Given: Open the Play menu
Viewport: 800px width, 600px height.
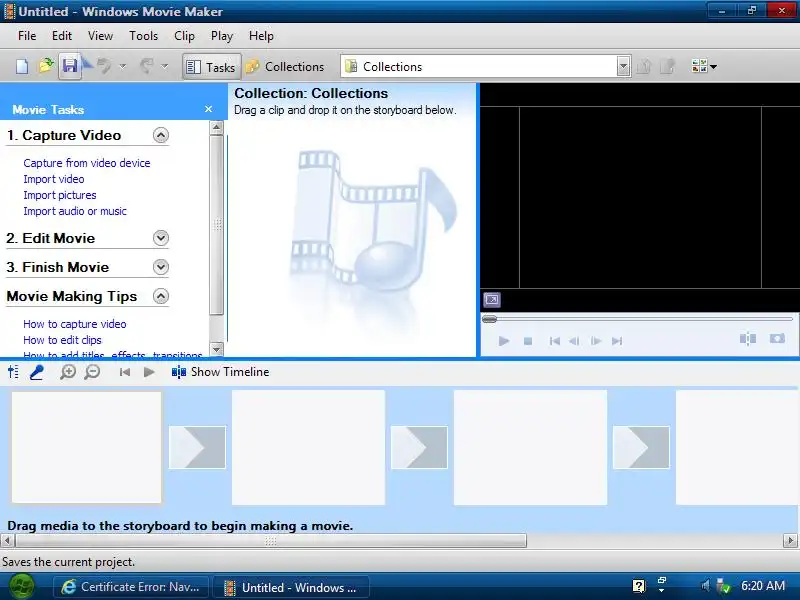Looking at the screenshot, I should tap(222, 36).
